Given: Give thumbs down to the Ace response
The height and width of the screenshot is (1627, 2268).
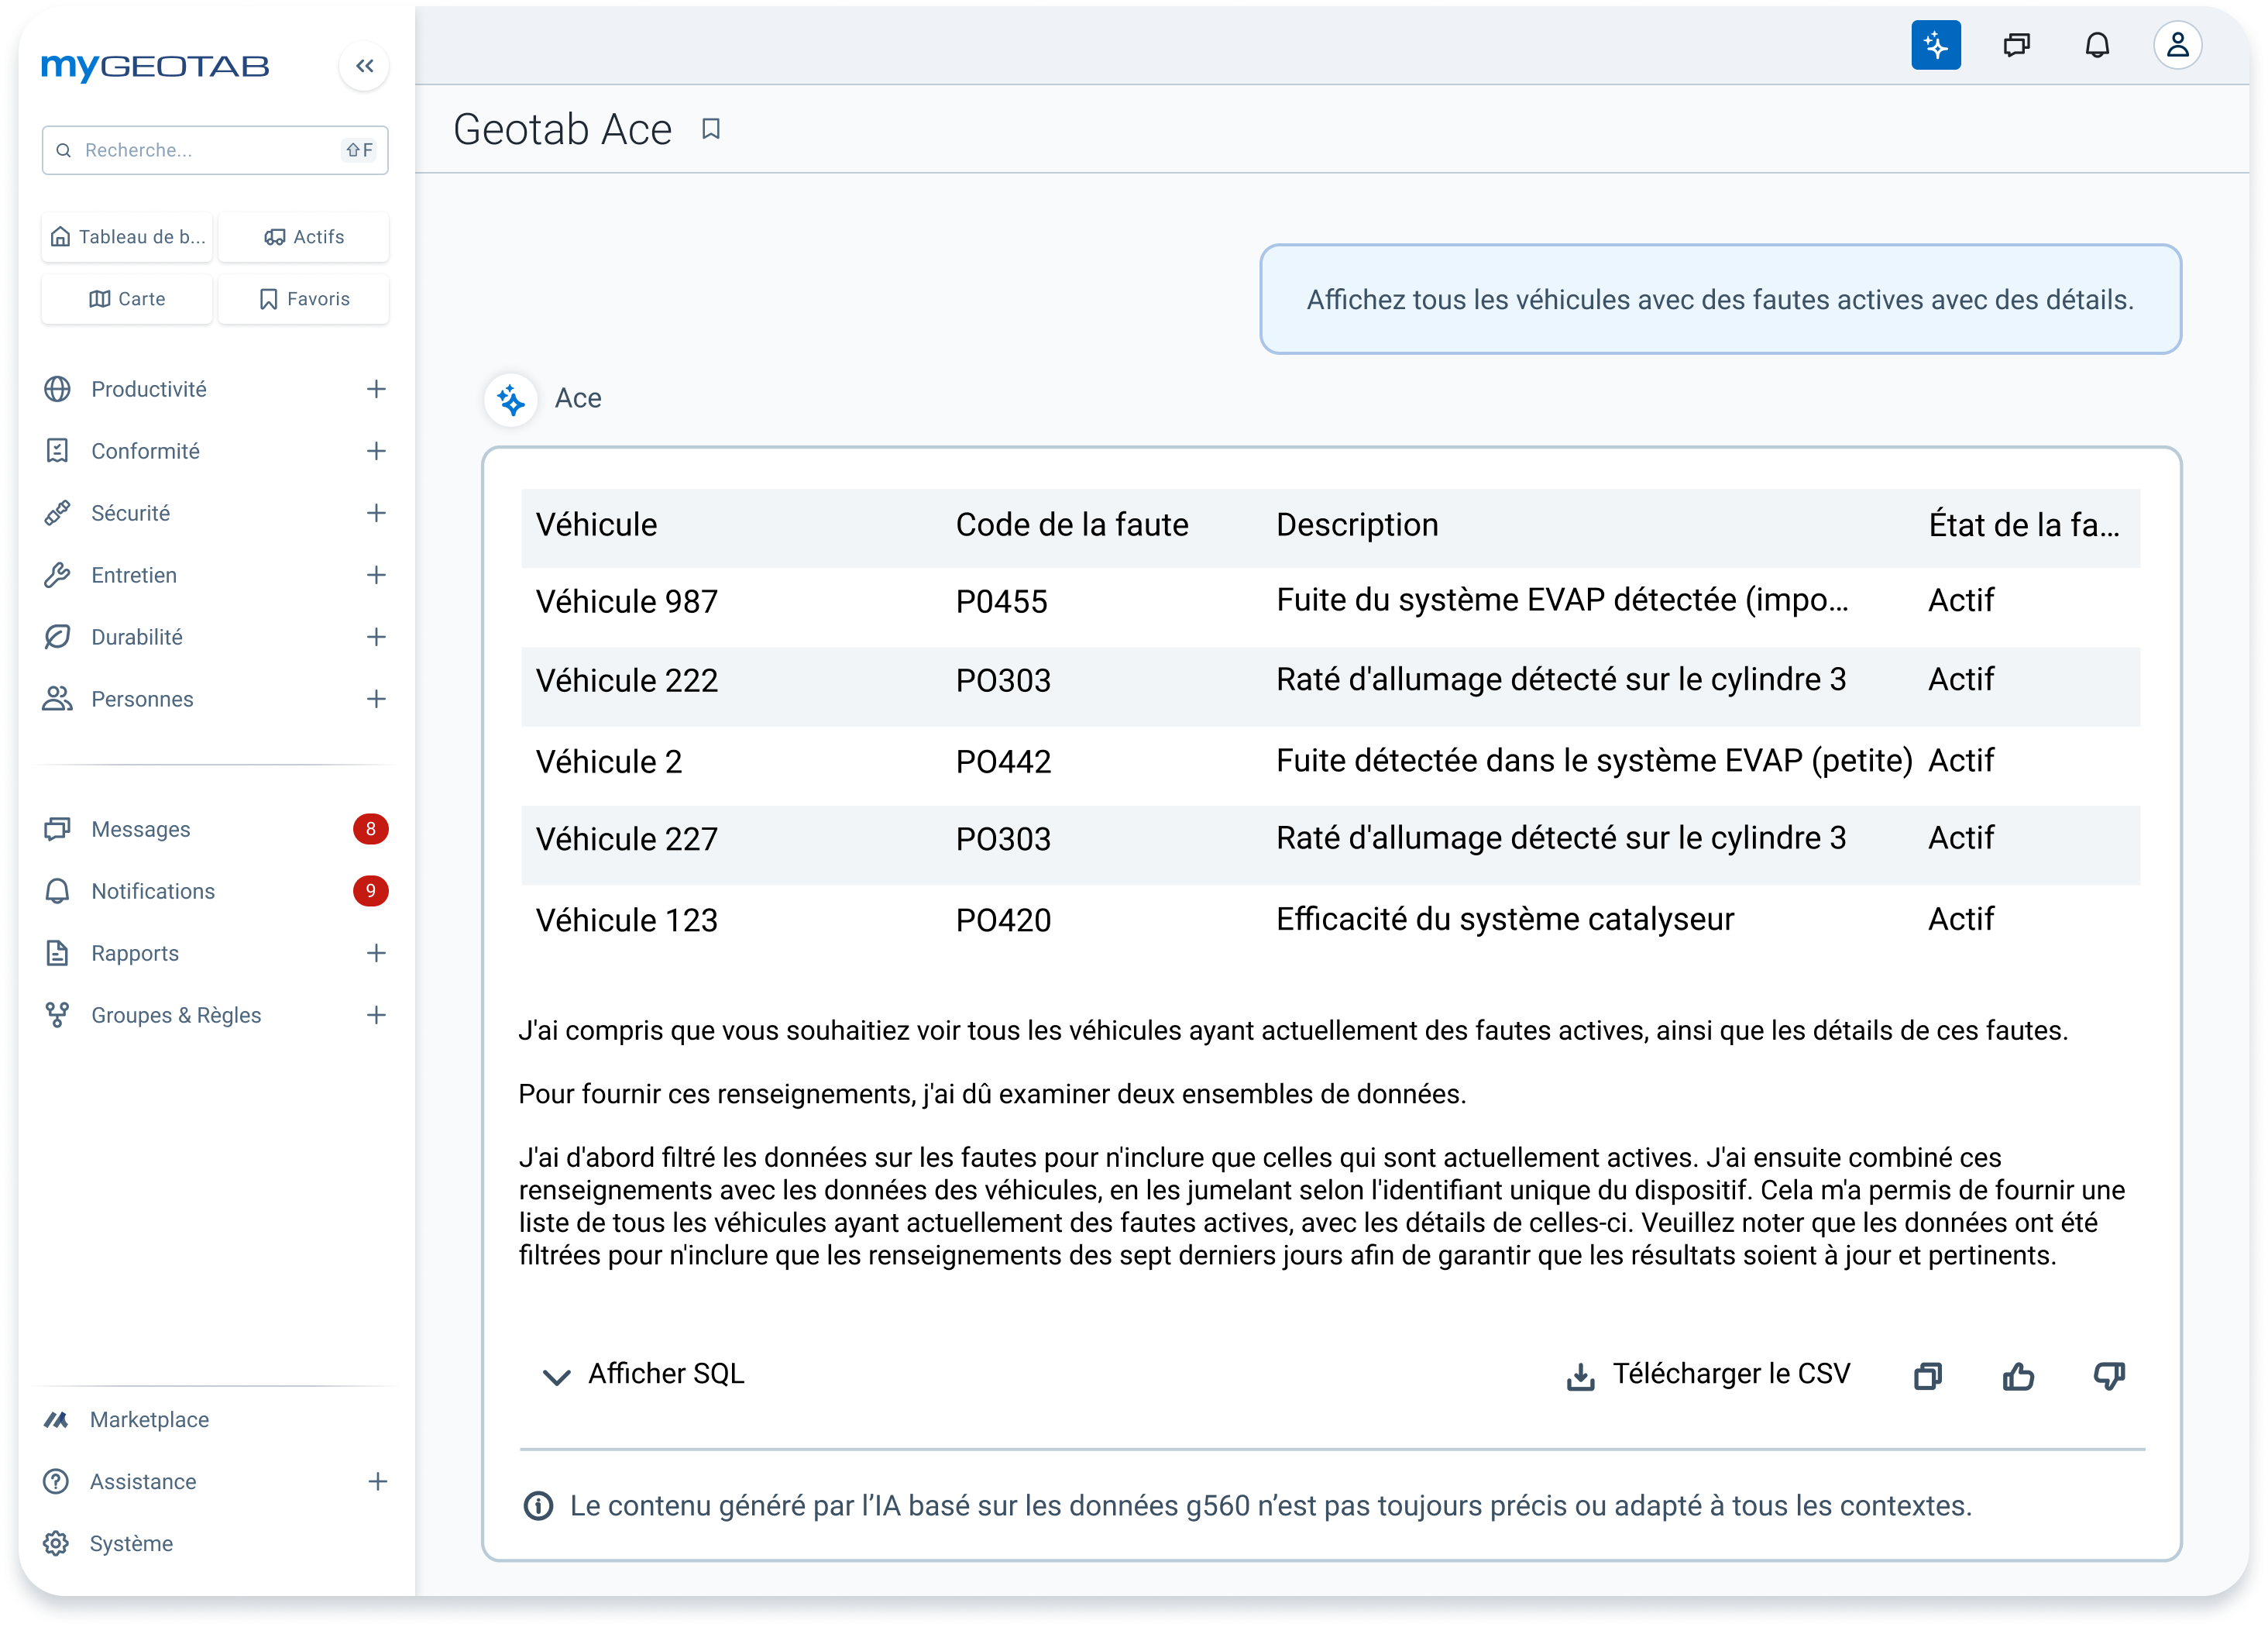Looking at the screenshot, I should pyautogui.click(x=2109, y=1376).
